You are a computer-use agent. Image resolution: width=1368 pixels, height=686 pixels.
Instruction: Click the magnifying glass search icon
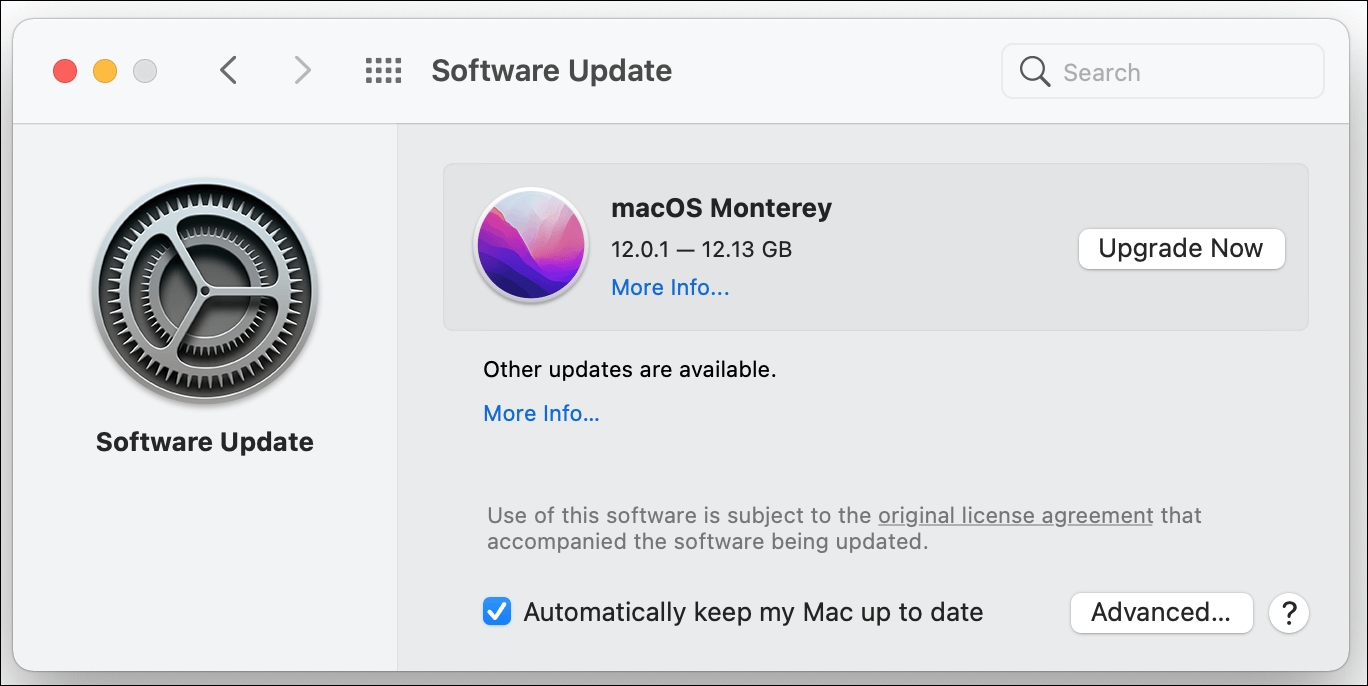[x=1034, y=71]
